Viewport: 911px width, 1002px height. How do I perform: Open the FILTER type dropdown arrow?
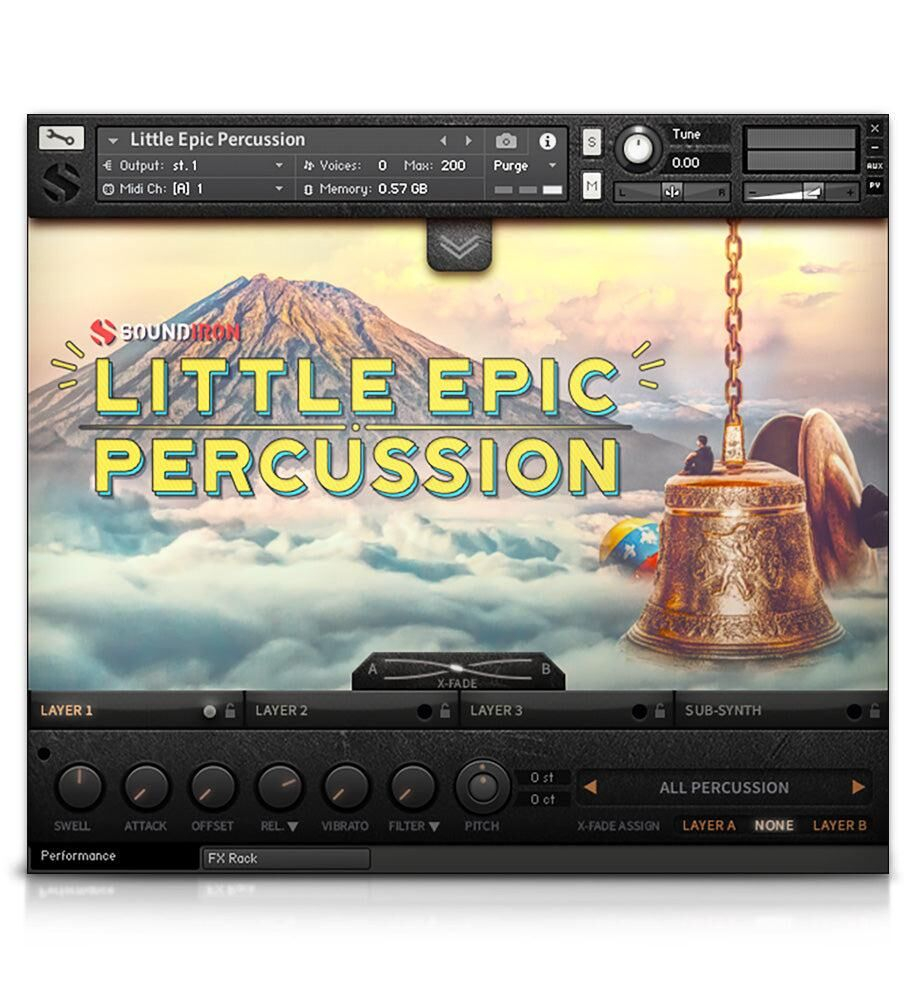click(x=435, y=827)
